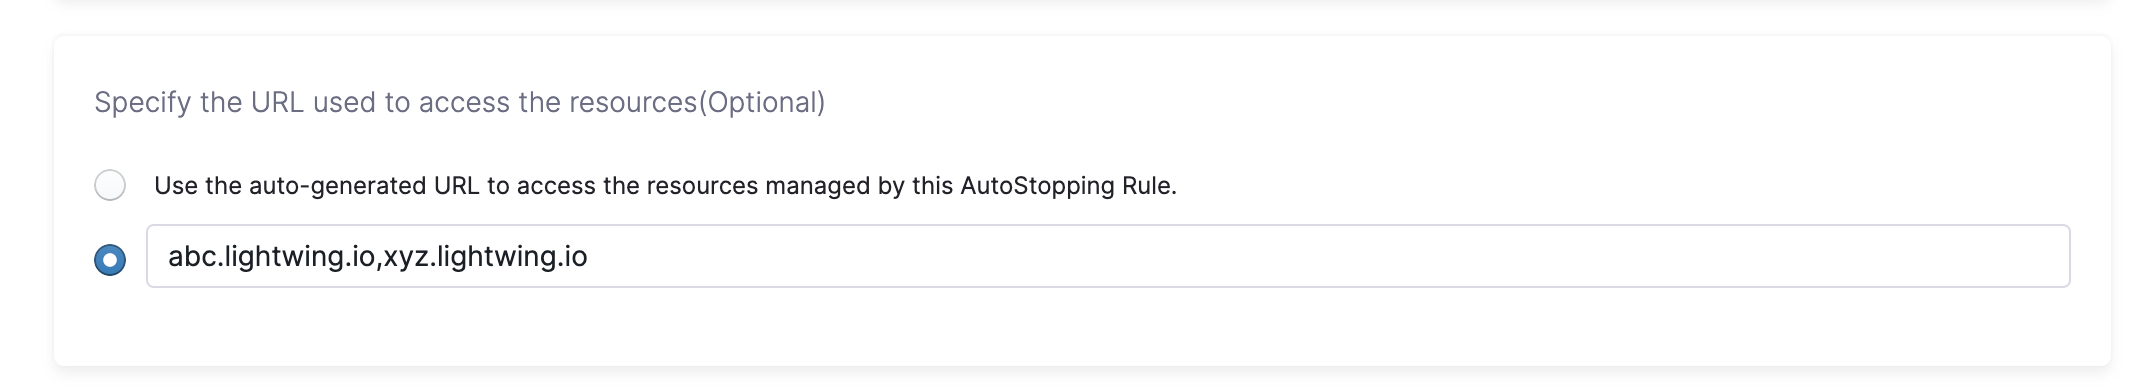
Task: Place cursor on abc.lightwing.io text
Action: point(271,257)
